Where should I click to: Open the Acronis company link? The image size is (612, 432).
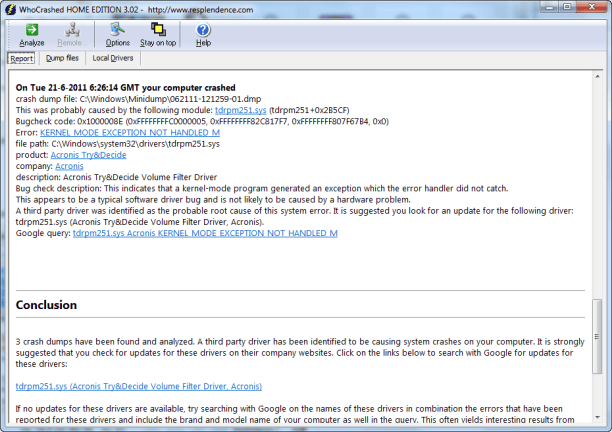[x=69, y=166]
